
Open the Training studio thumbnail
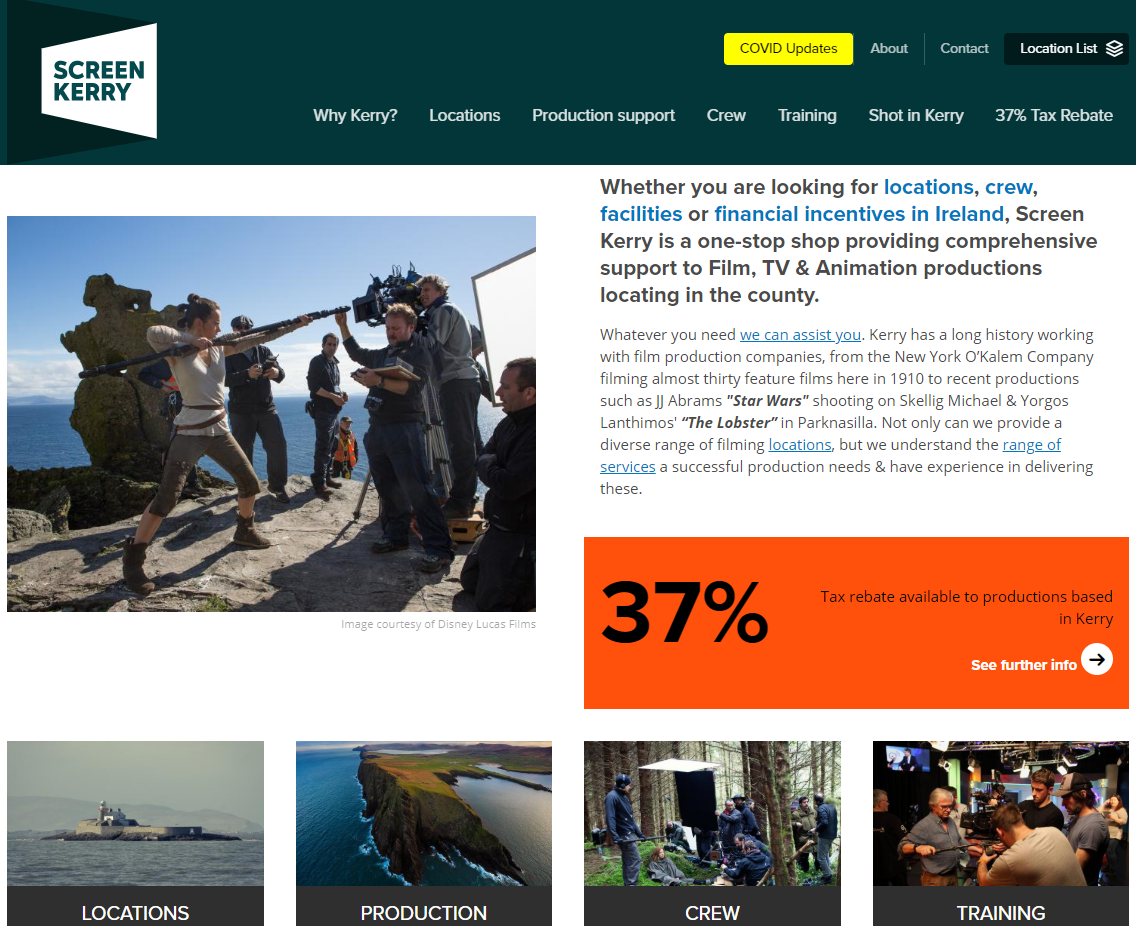(1001, 813)
